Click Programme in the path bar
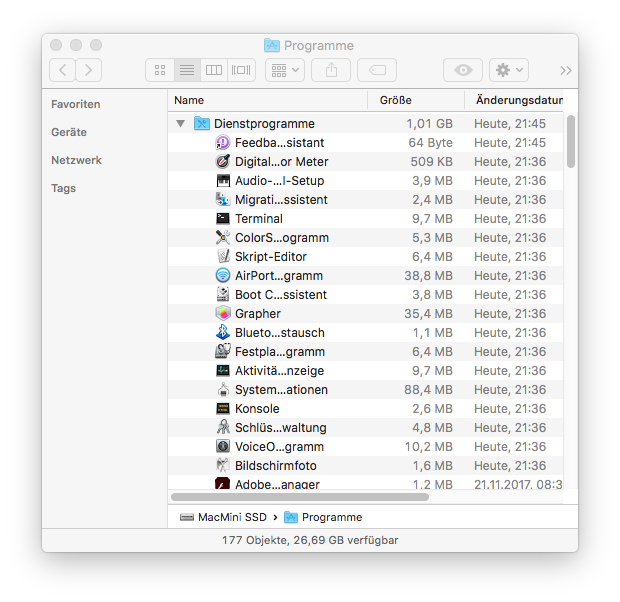This screenshot has width=620, height=602. (323, 517)
